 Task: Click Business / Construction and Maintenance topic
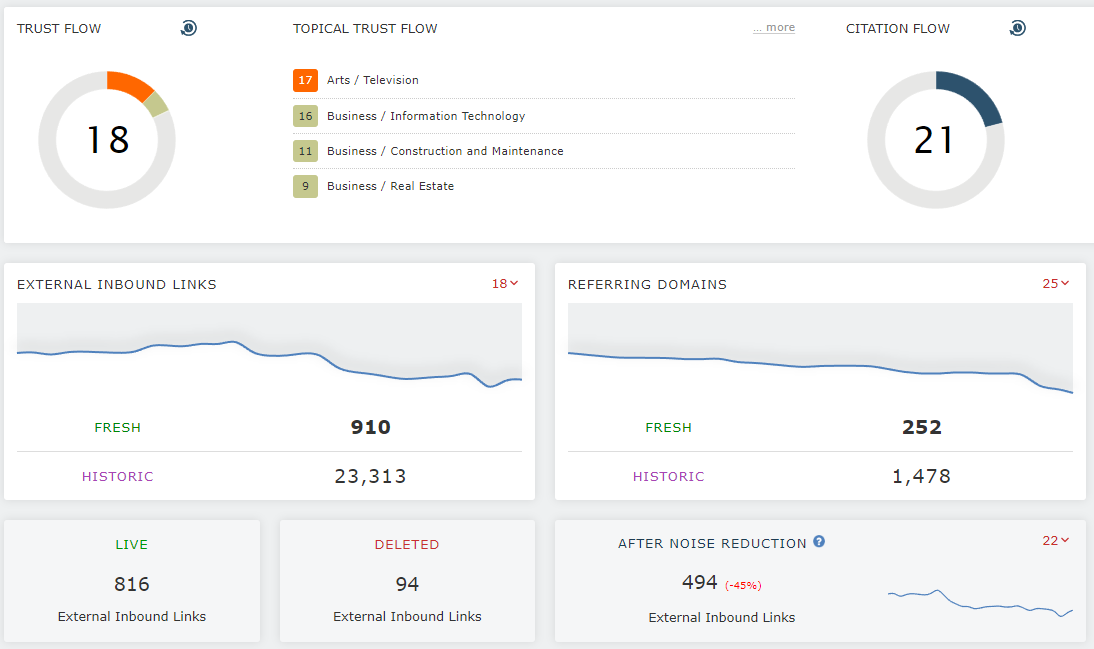[x=445, y=151]
